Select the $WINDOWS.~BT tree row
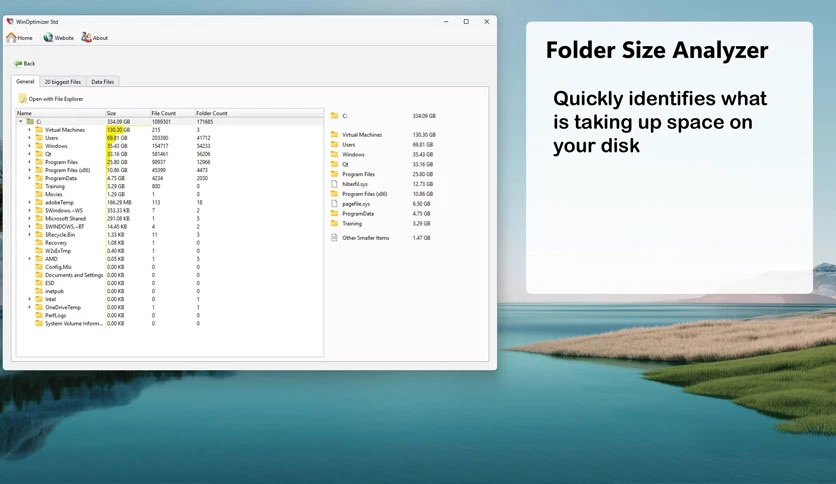Screen dimensions: 836x484 pyautogui.click(x=170, y=227)
